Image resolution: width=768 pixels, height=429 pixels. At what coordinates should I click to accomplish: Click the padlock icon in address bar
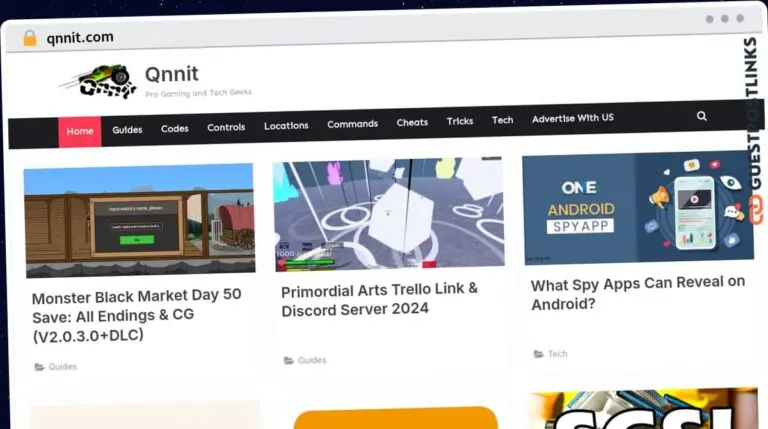pyautogui.click(x=30, y=38)
